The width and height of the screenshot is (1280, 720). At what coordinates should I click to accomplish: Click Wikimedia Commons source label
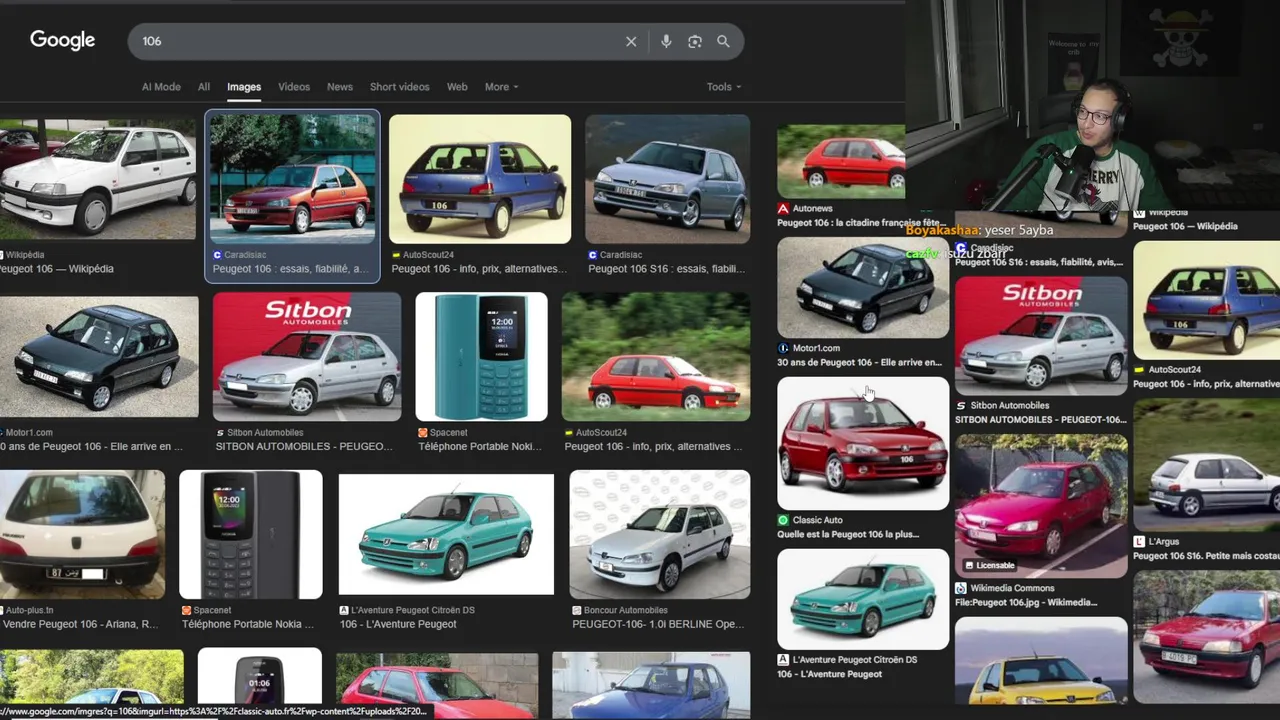point(1012,588)
